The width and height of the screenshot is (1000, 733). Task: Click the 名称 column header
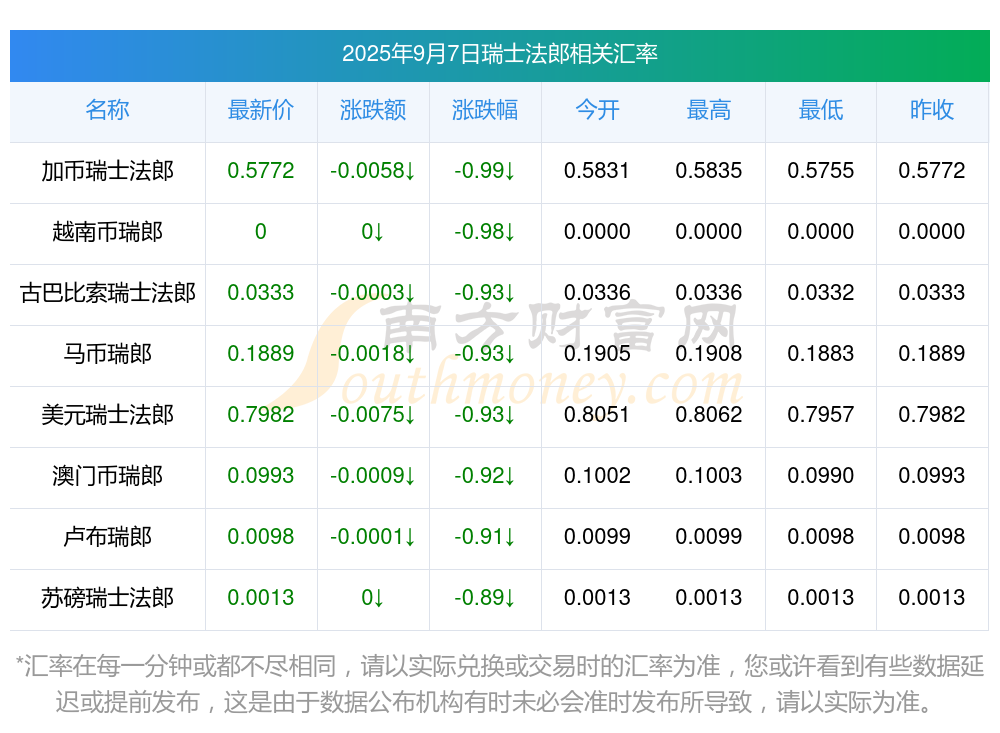coord(107,111)
